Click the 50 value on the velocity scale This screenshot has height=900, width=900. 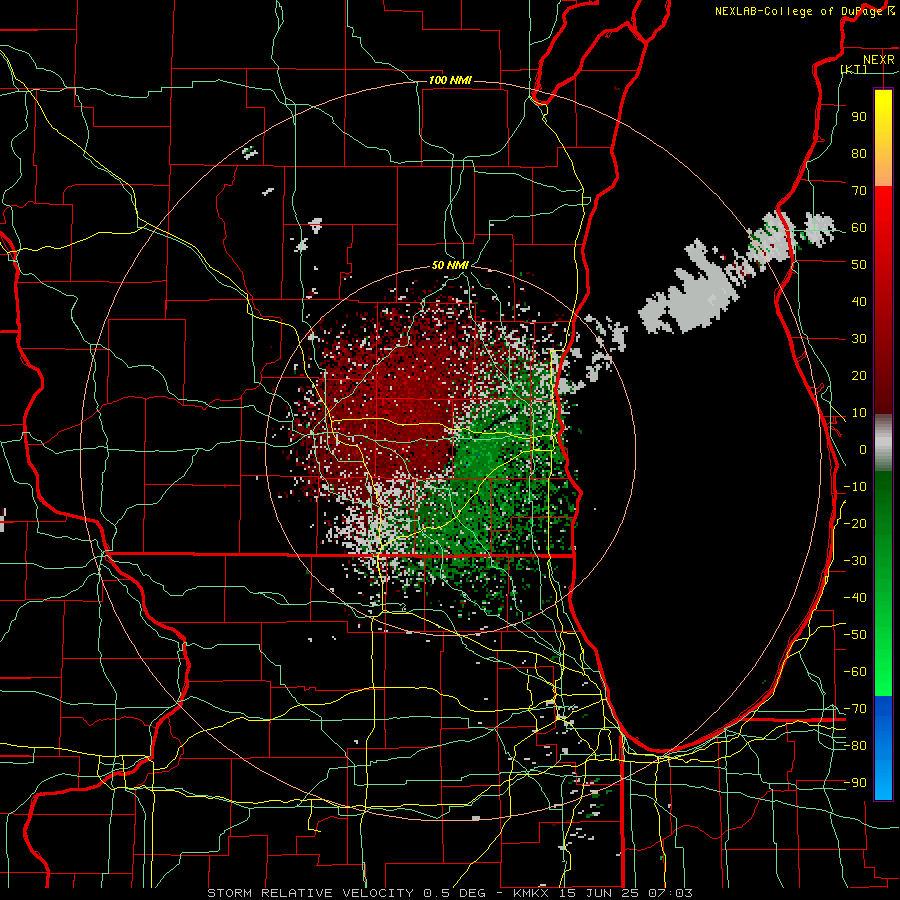tap(859, 265)
